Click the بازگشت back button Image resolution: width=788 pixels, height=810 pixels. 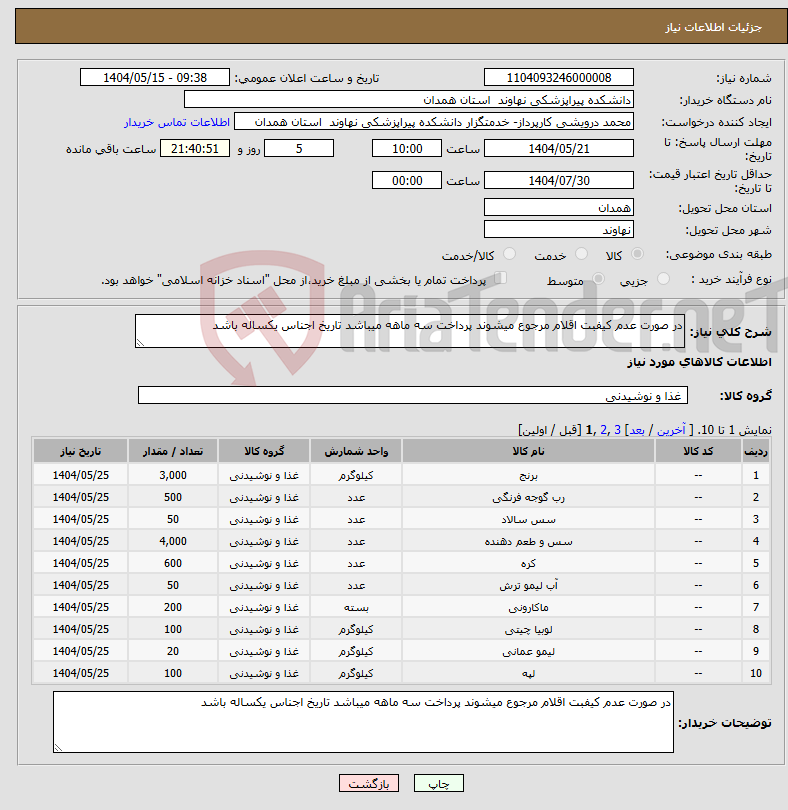[x=369, y=783]
